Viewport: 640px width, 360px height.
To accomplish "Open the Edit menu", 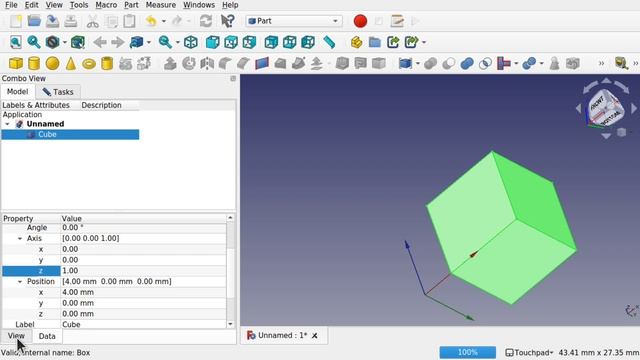I will 31,5.
